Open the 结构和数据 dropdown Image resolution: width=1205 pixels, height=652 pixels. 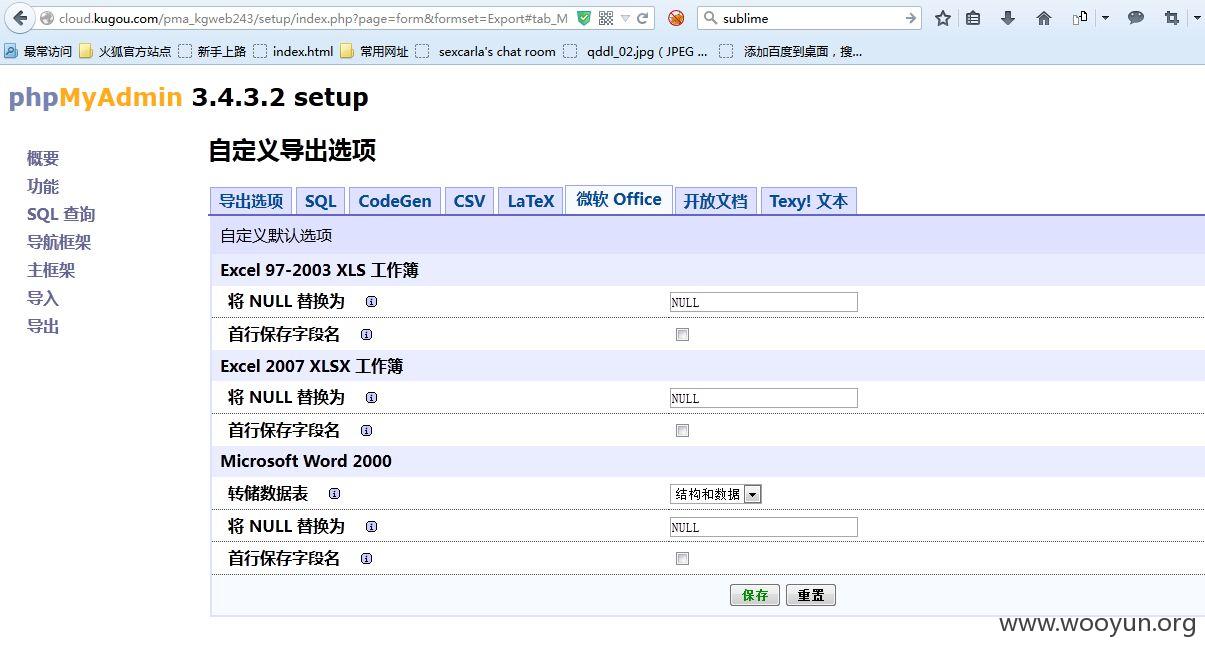(716, 494)
